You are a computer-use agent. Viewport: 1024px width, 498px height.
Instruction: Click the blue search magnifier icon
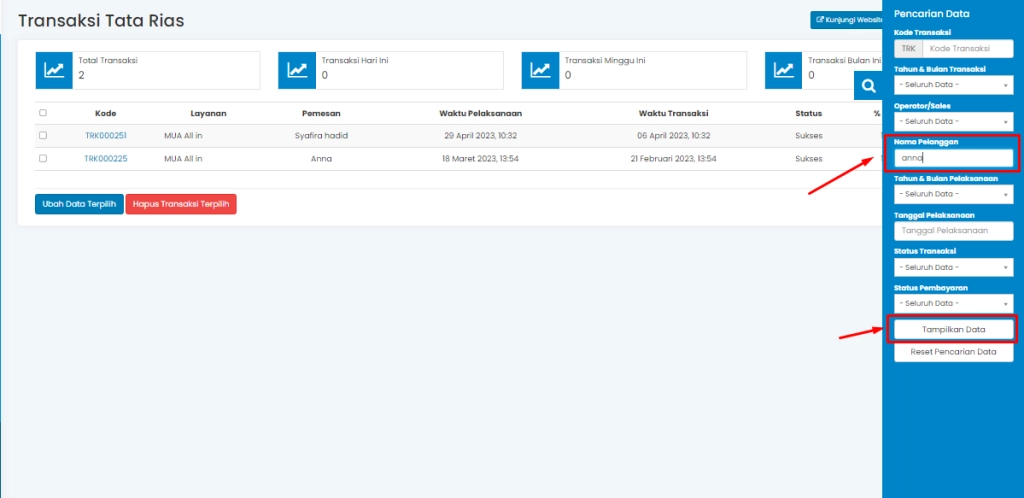(x=868, y=87)
